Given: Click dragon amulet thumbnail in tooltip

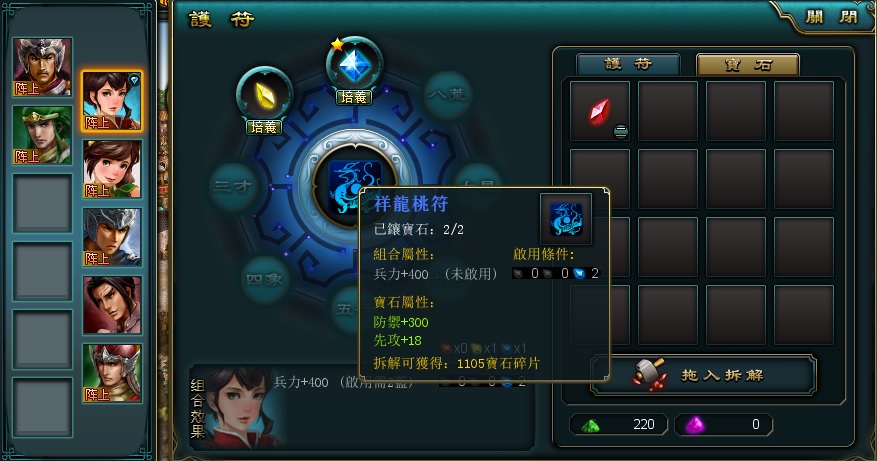Looking at the screenshot, I should point(566,219).
